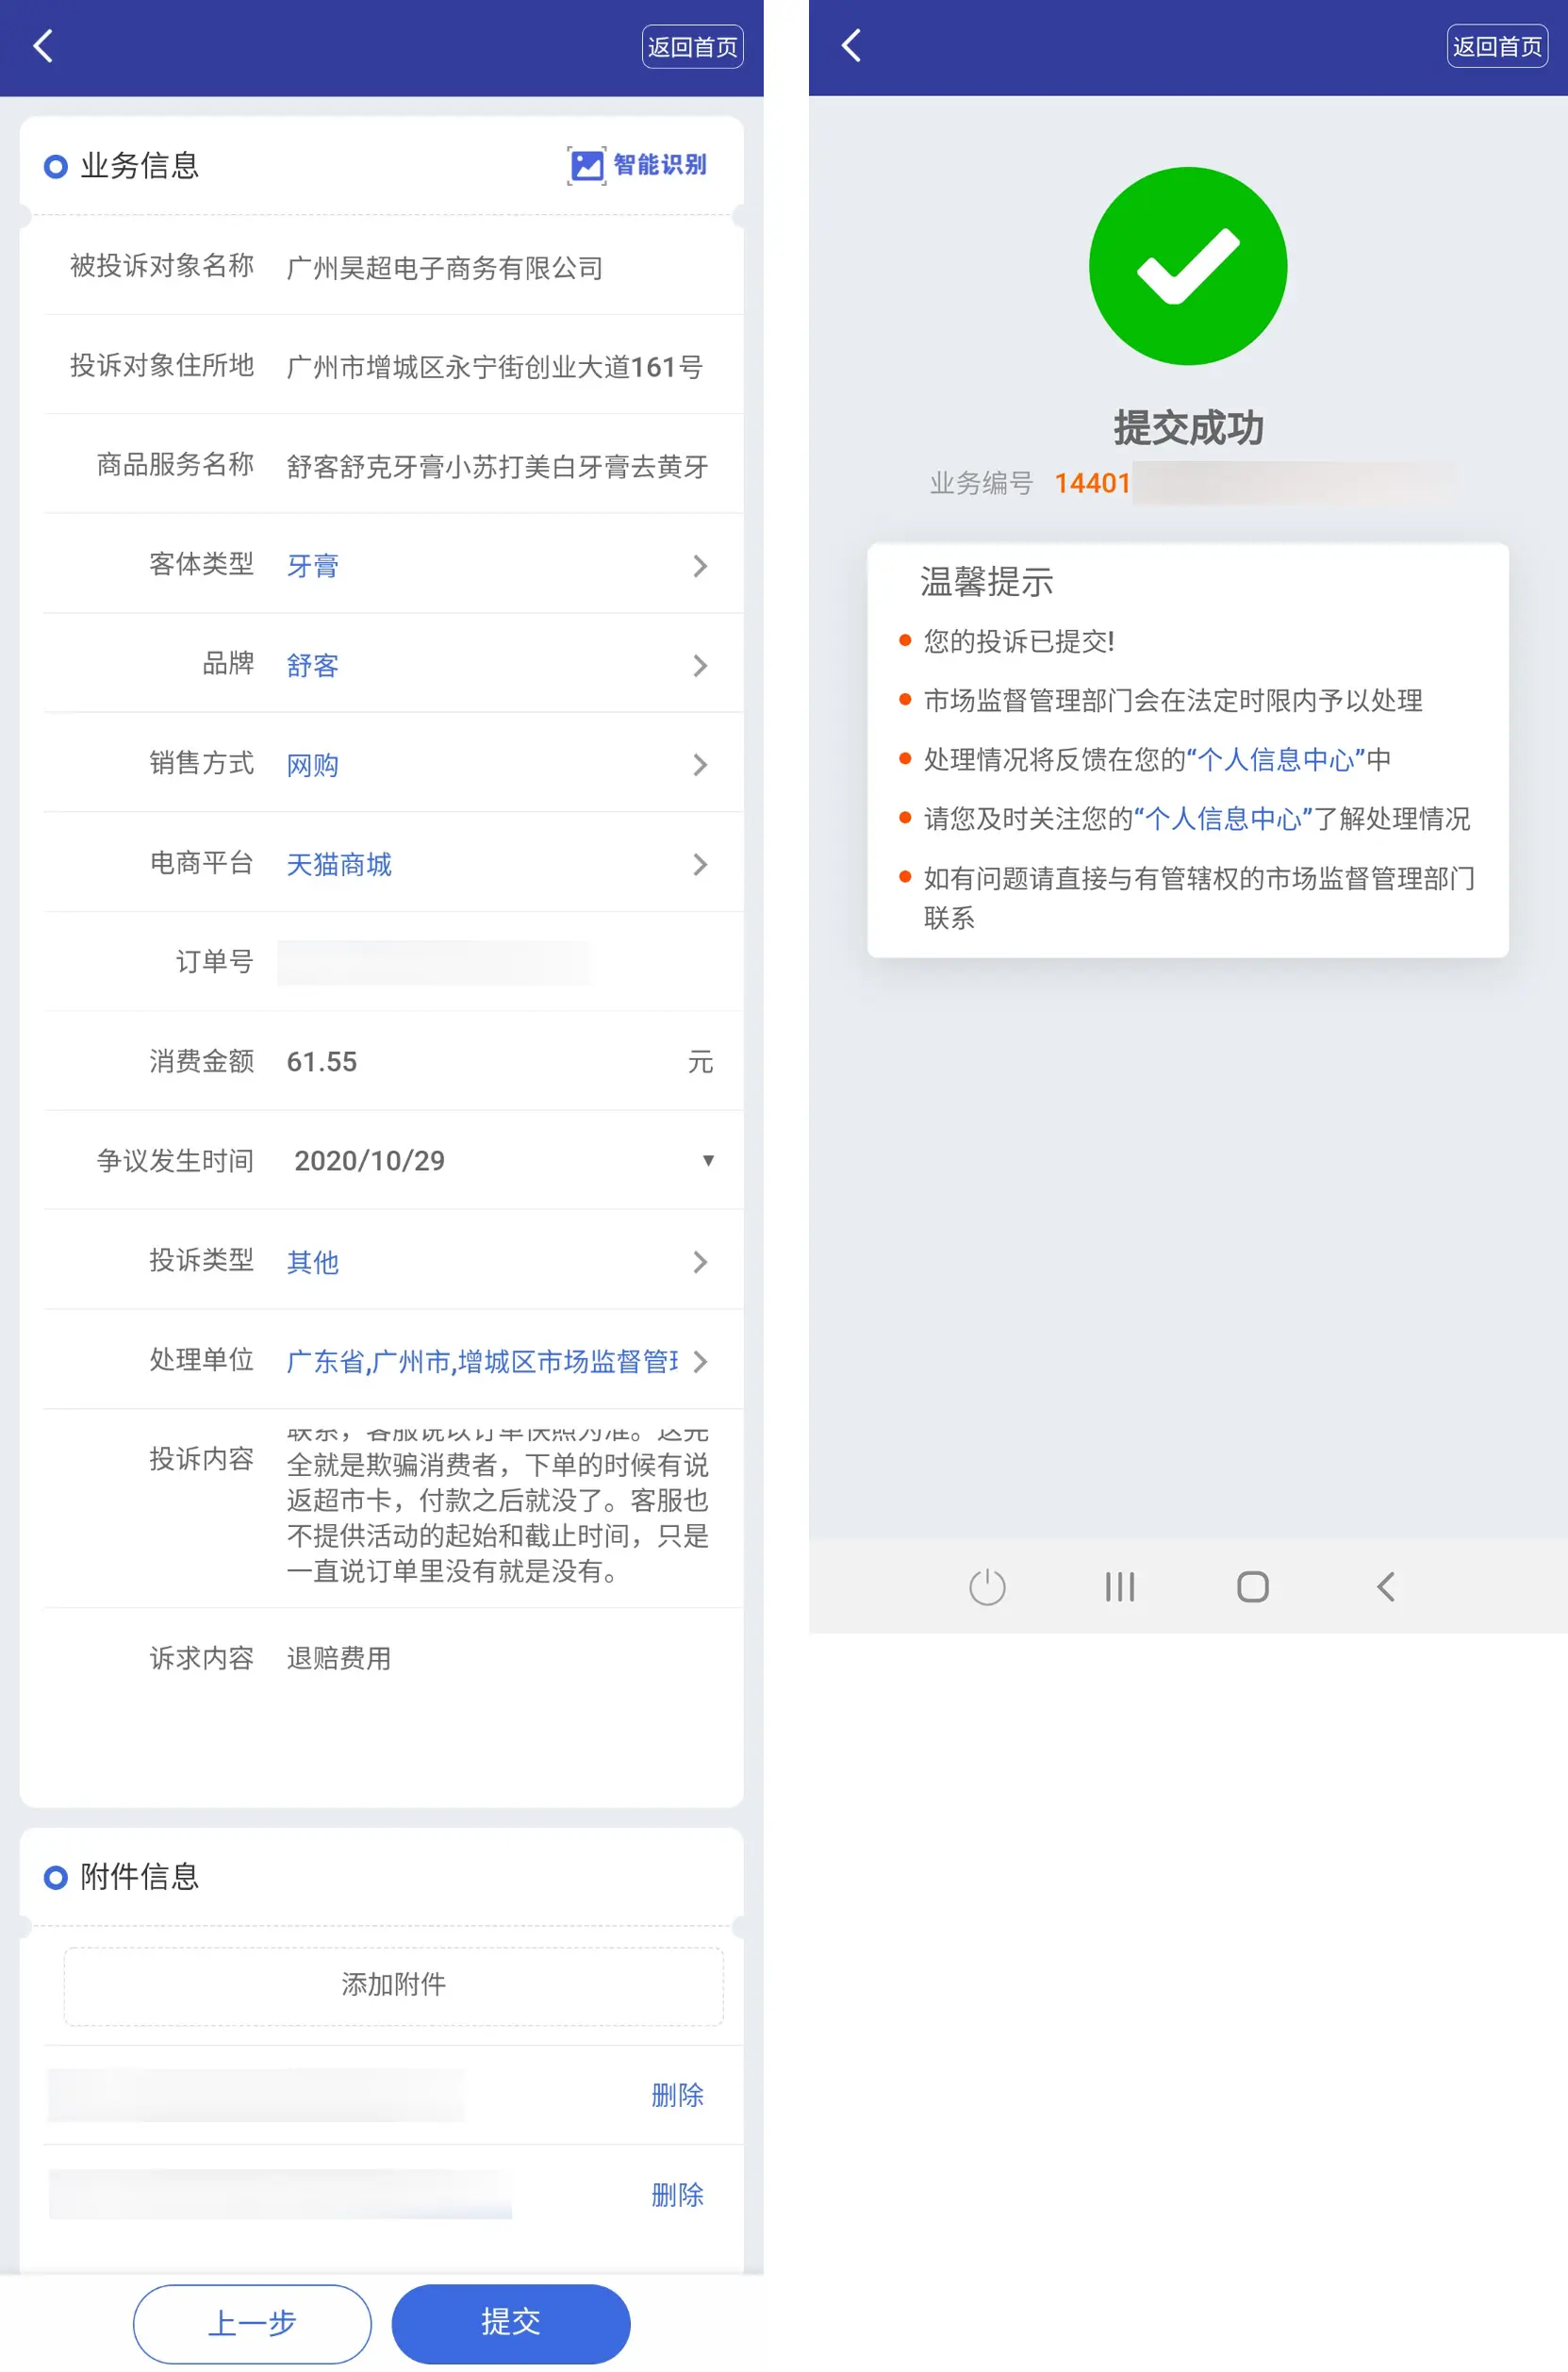
Task: Delete the second attachment via 删除
Action: click(677, 2194)
